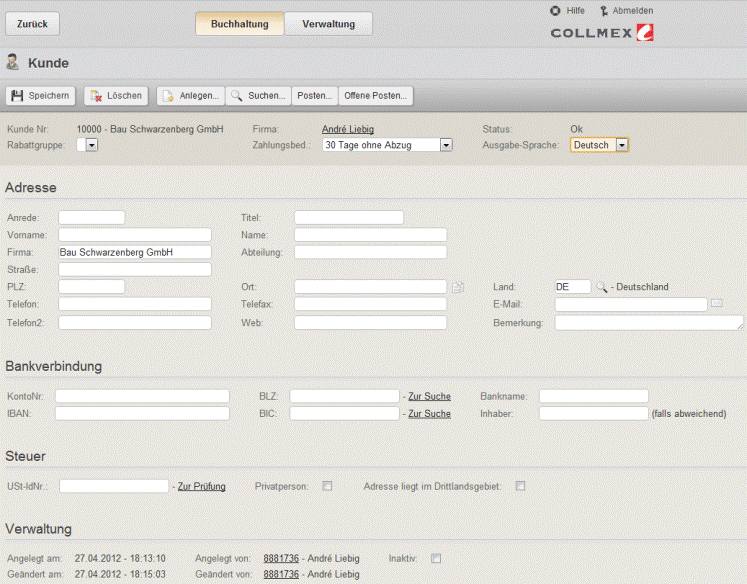747x584 pixels.
Task: Open 8881736 link beside Geändert von
Action: (x=281, y=574)
